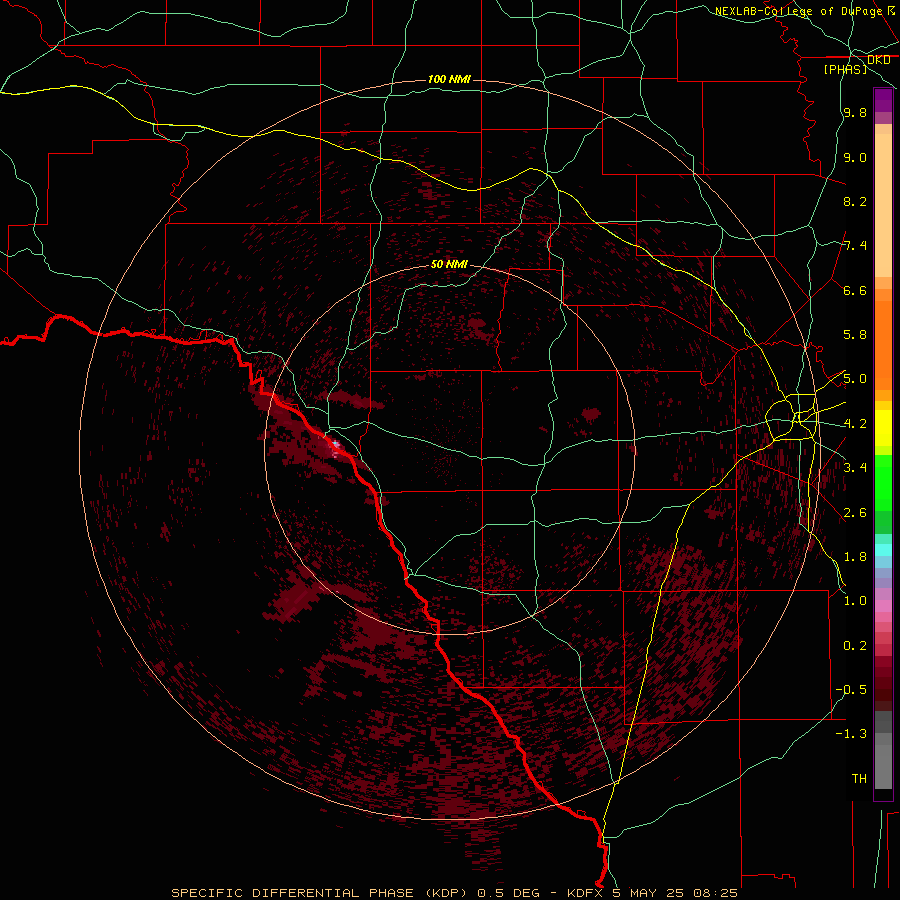Click the 3.4 value on the color scale

click(855, 467)
